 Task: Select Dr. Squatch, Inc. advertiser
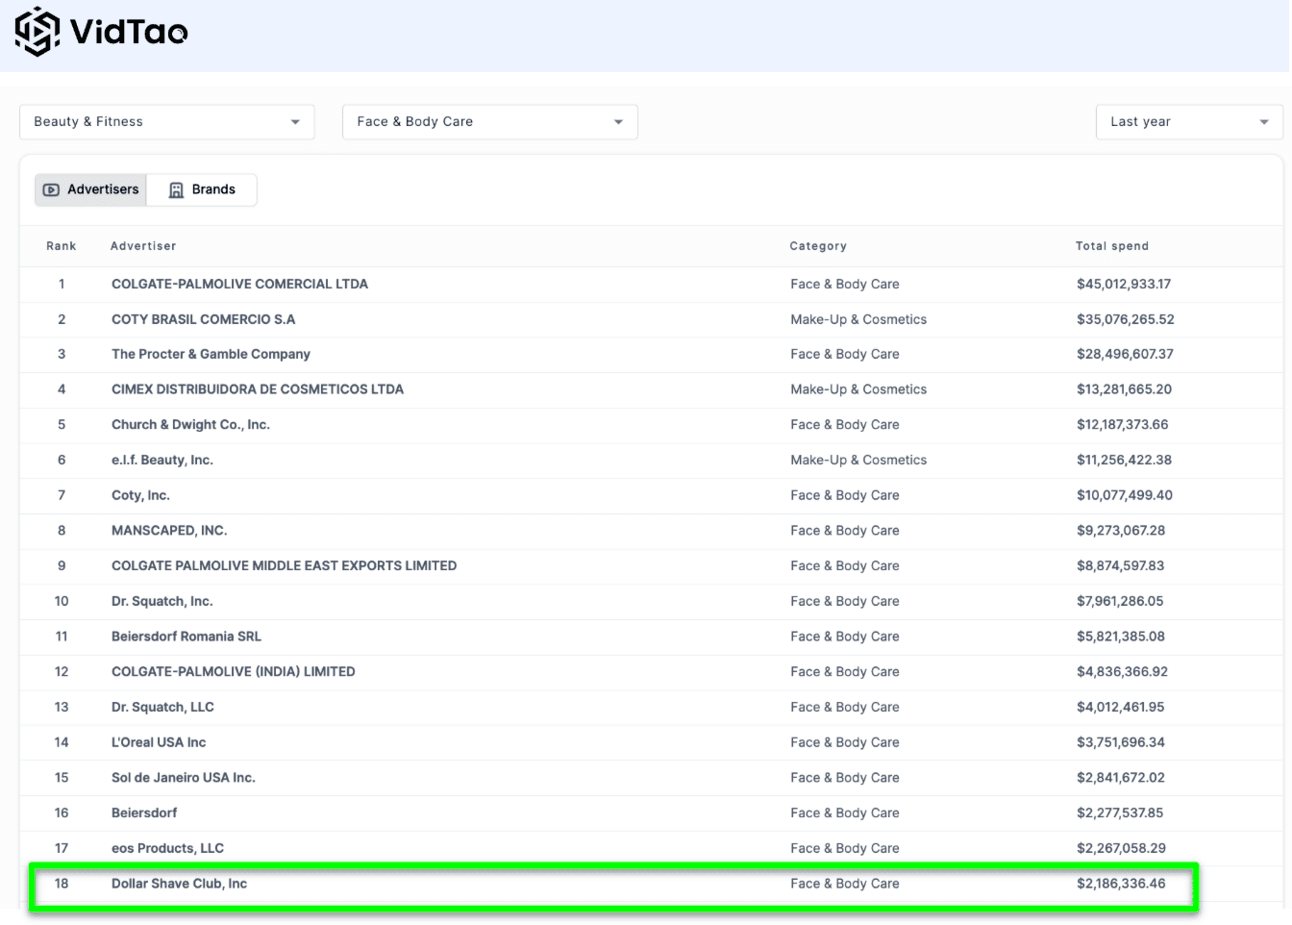[162, 602]
